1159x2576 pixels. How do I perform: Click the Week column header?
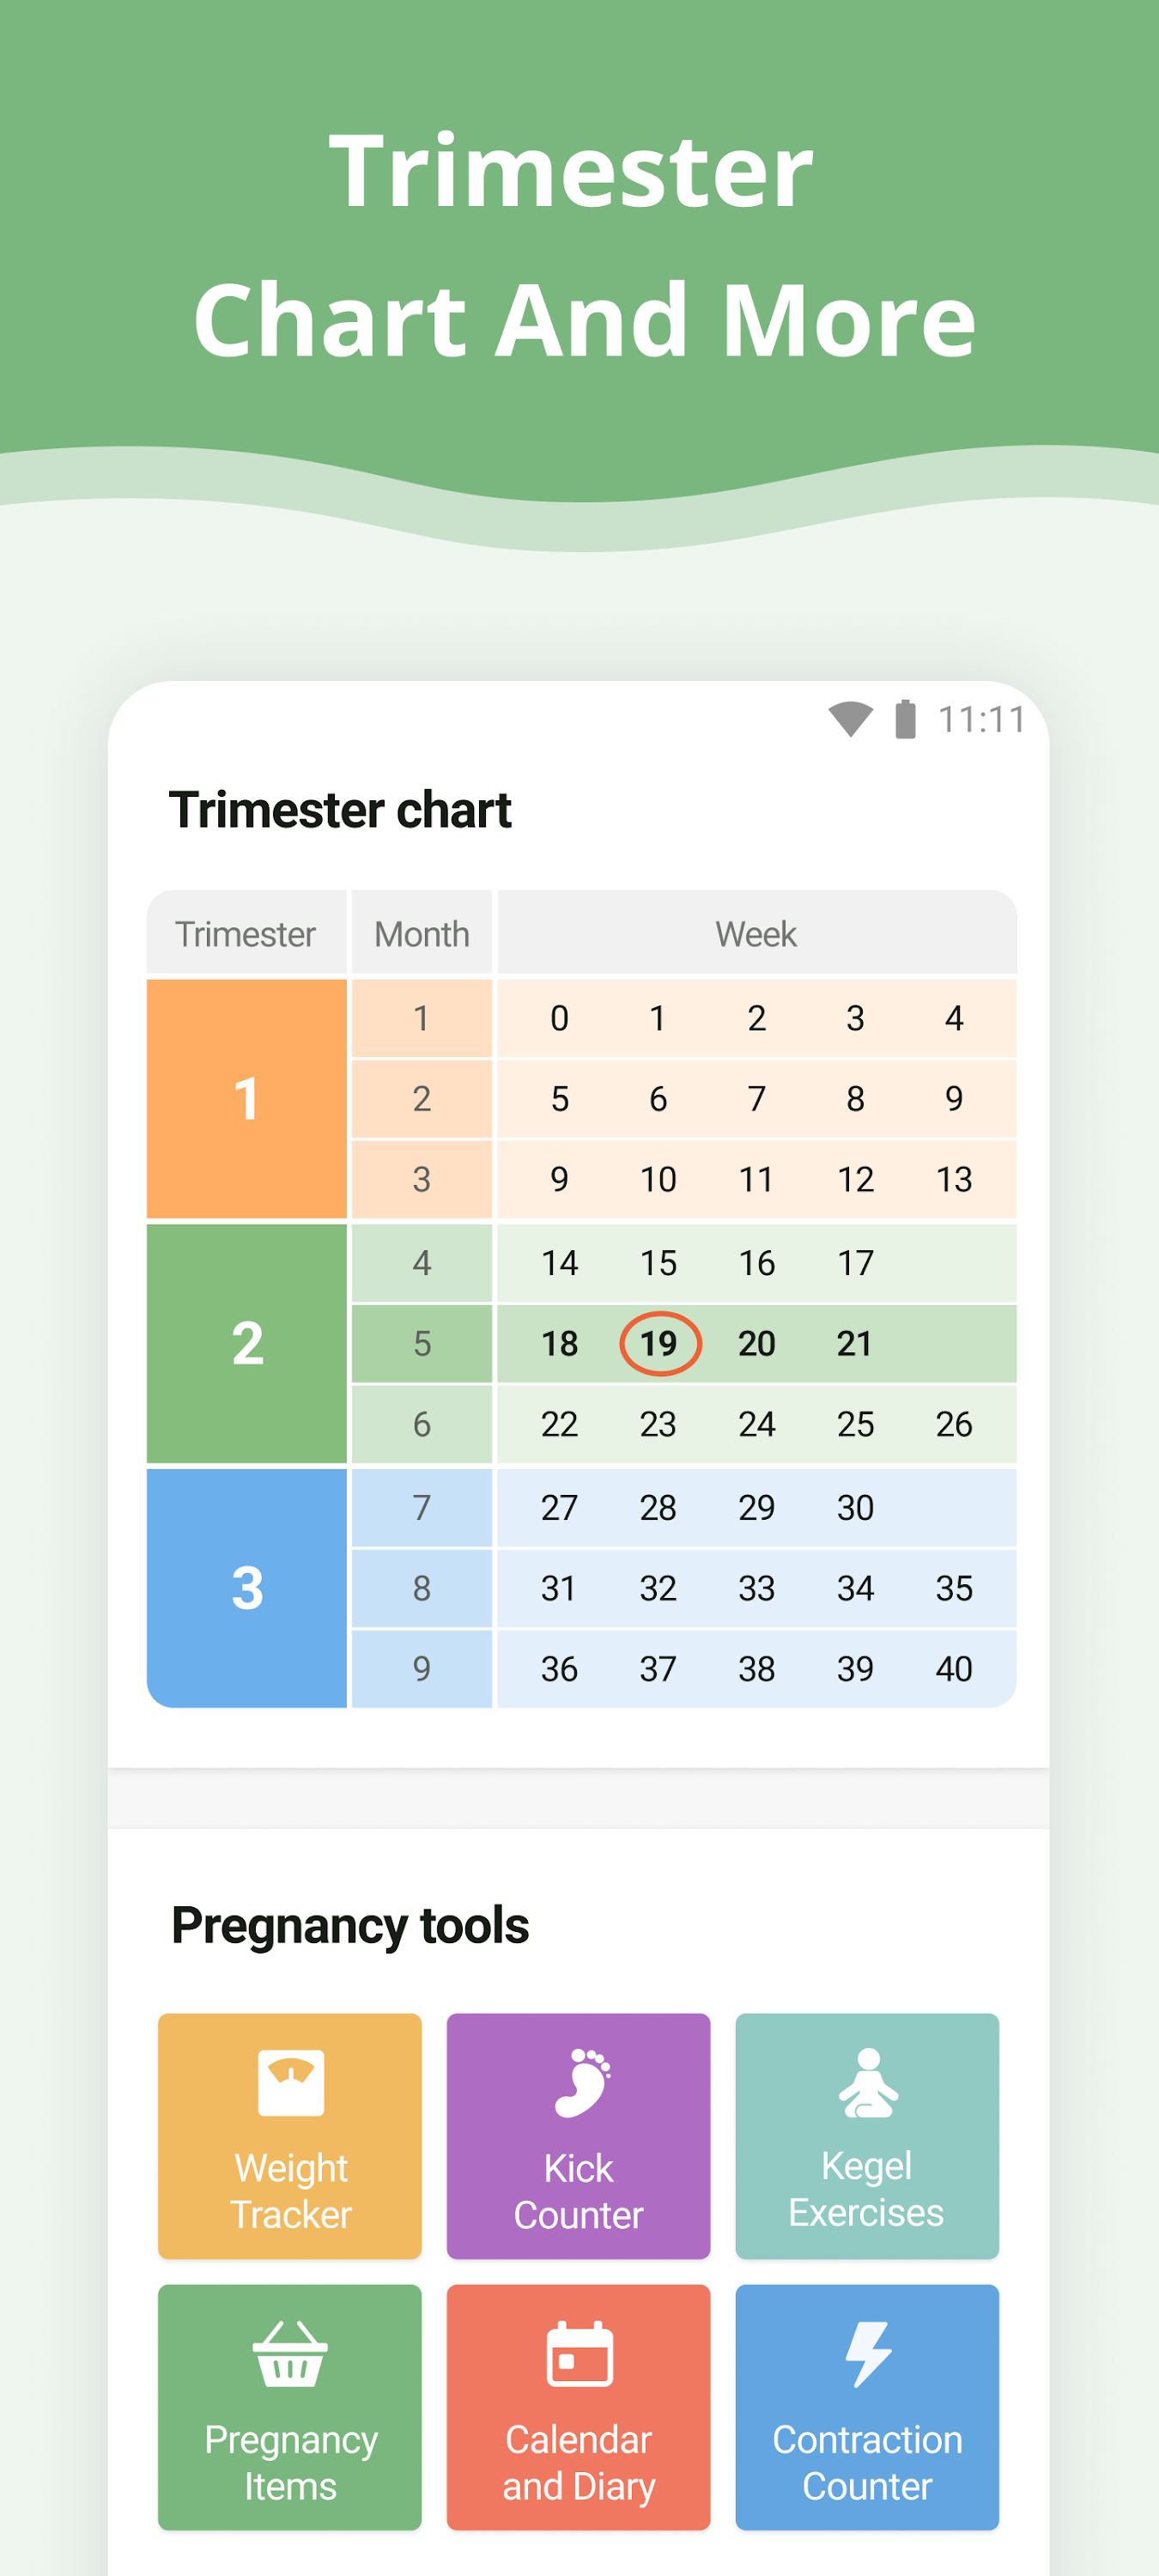756,933
